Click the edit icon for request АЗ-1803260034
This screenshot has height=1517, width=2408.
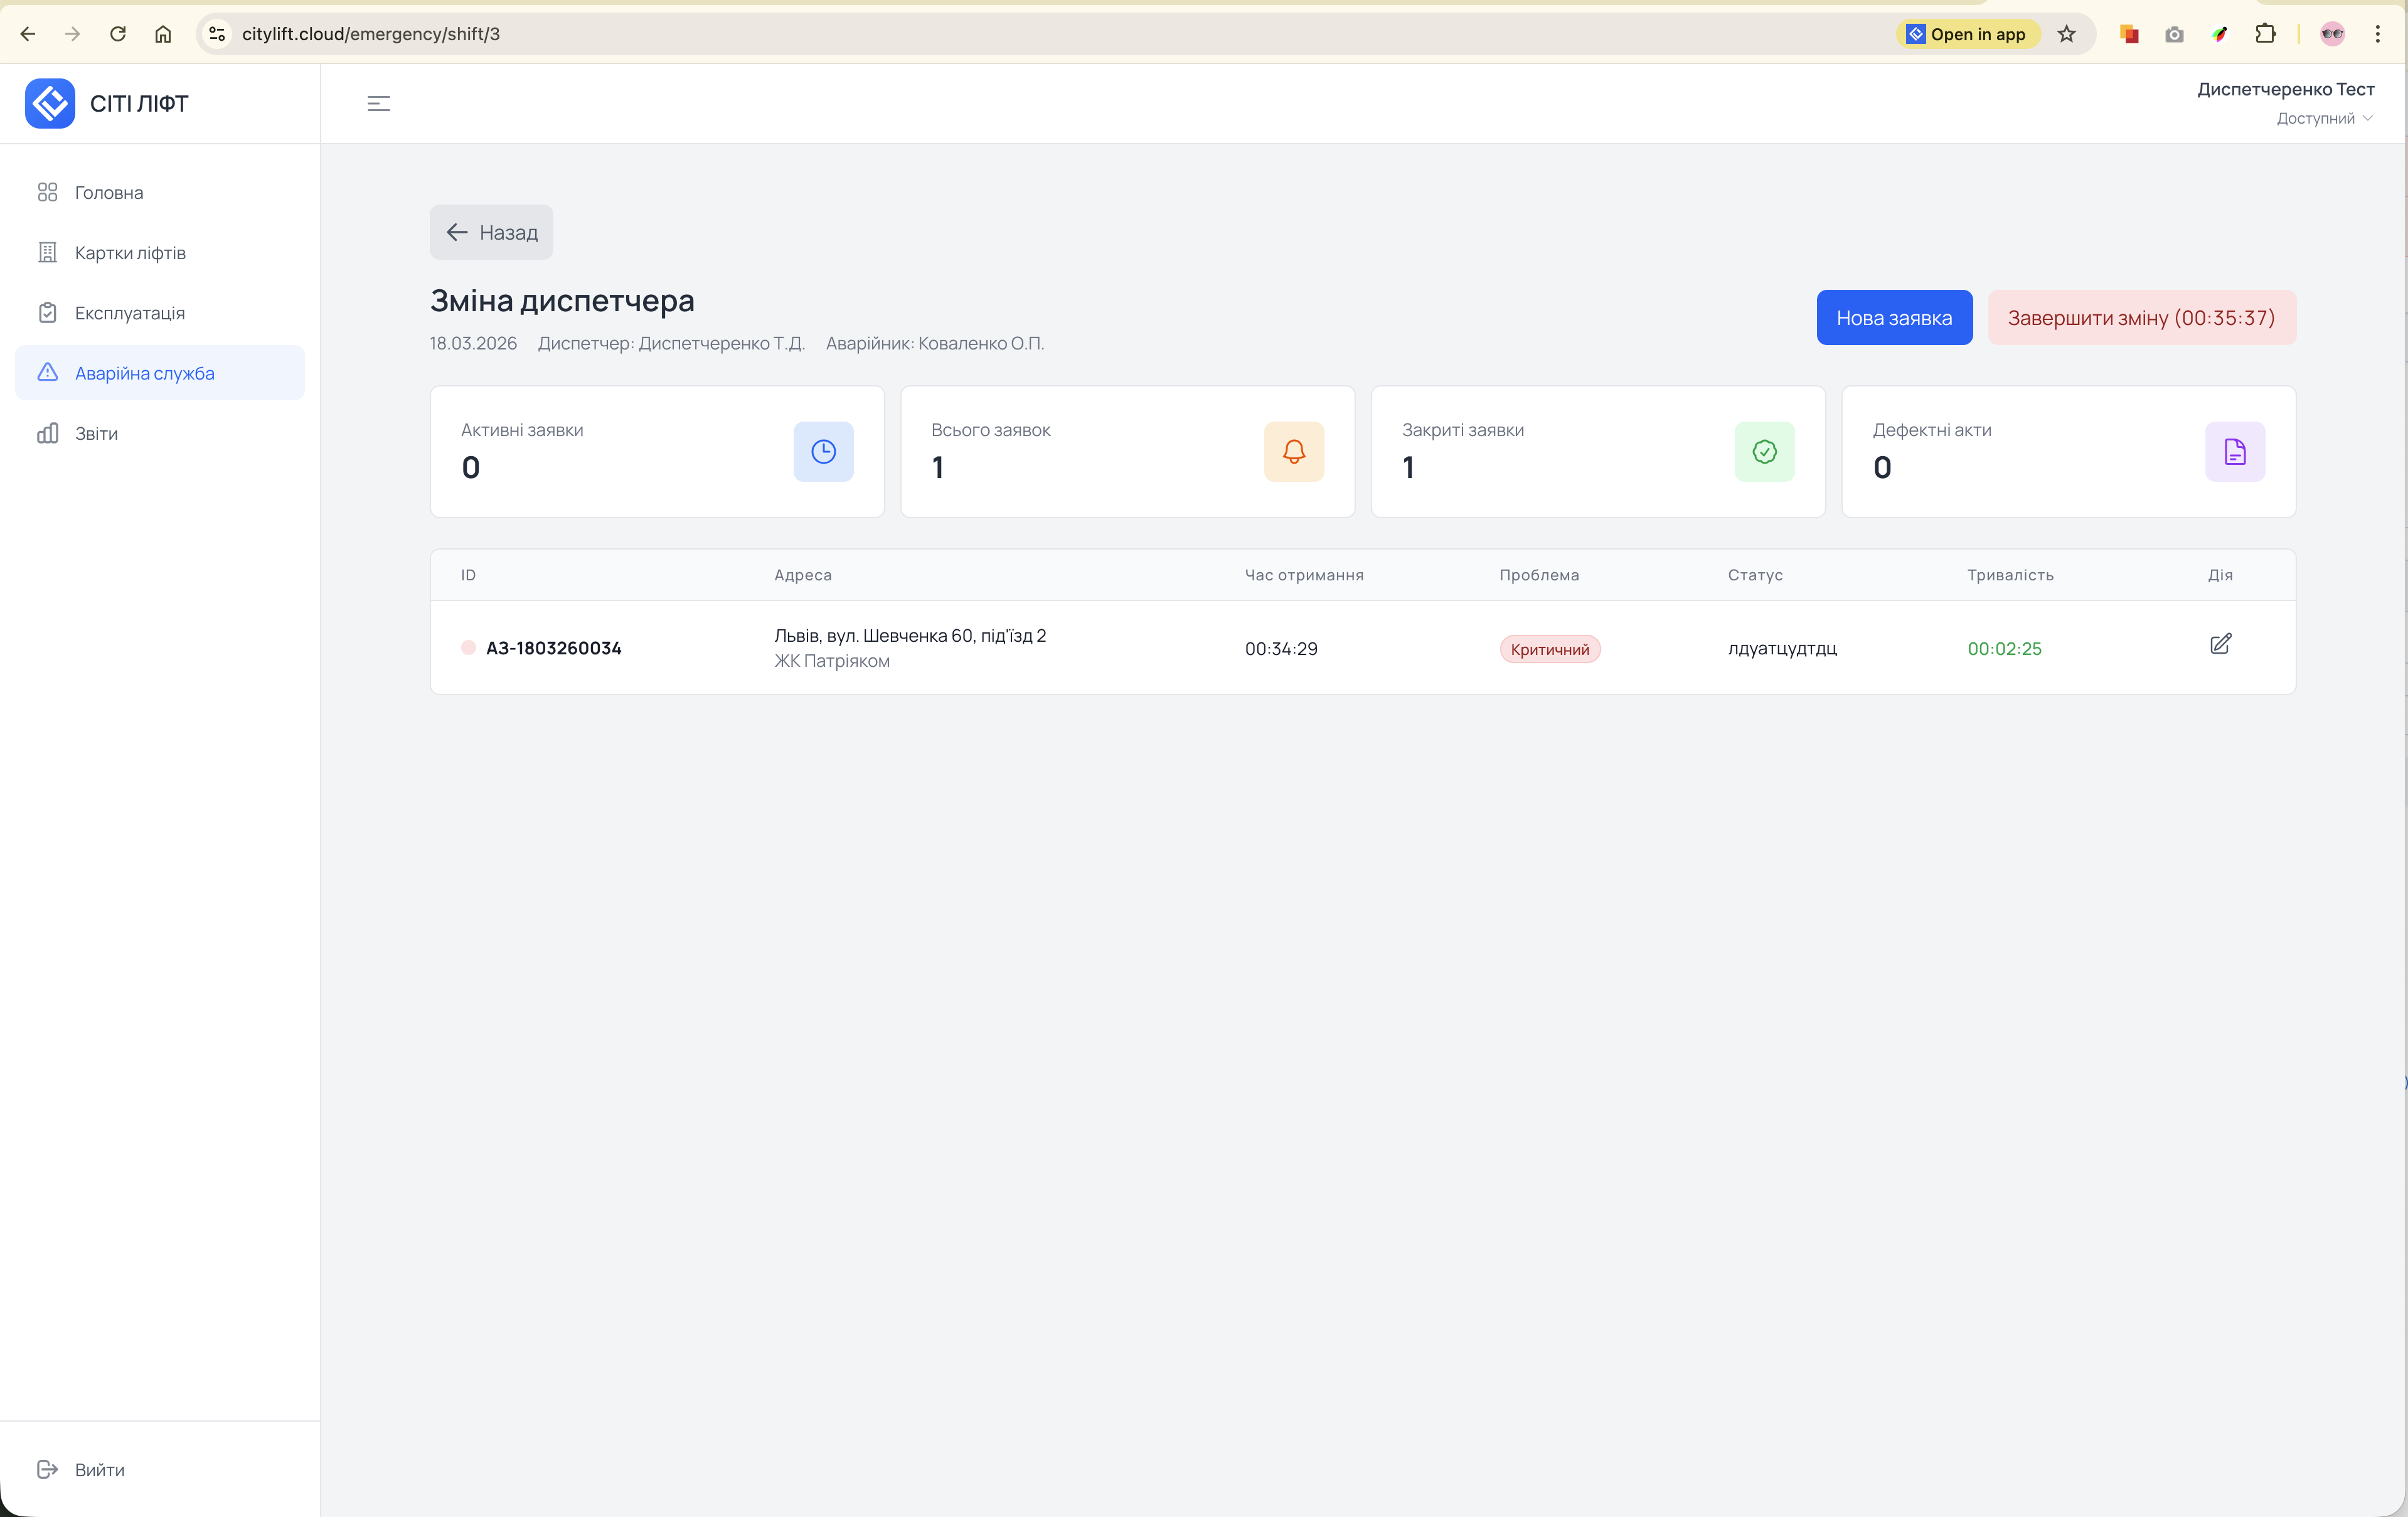2220,645
